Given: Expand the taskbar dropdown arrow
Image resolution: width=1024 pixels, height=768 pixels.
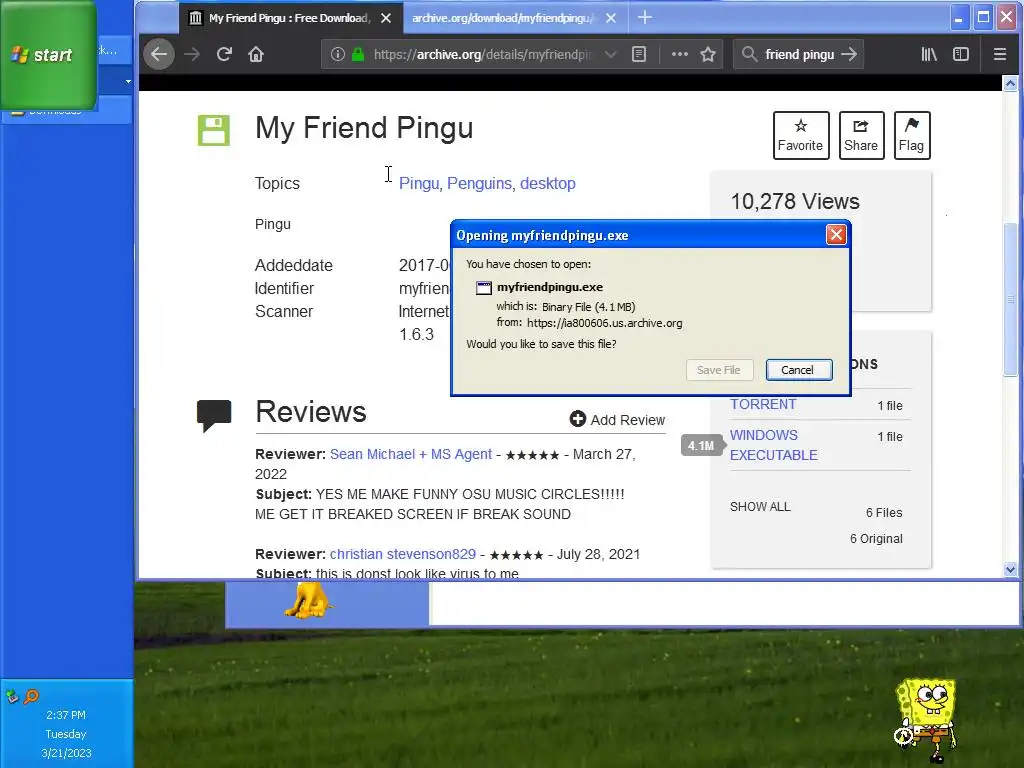Looking at the screenshot, I should tap(128, 82).
